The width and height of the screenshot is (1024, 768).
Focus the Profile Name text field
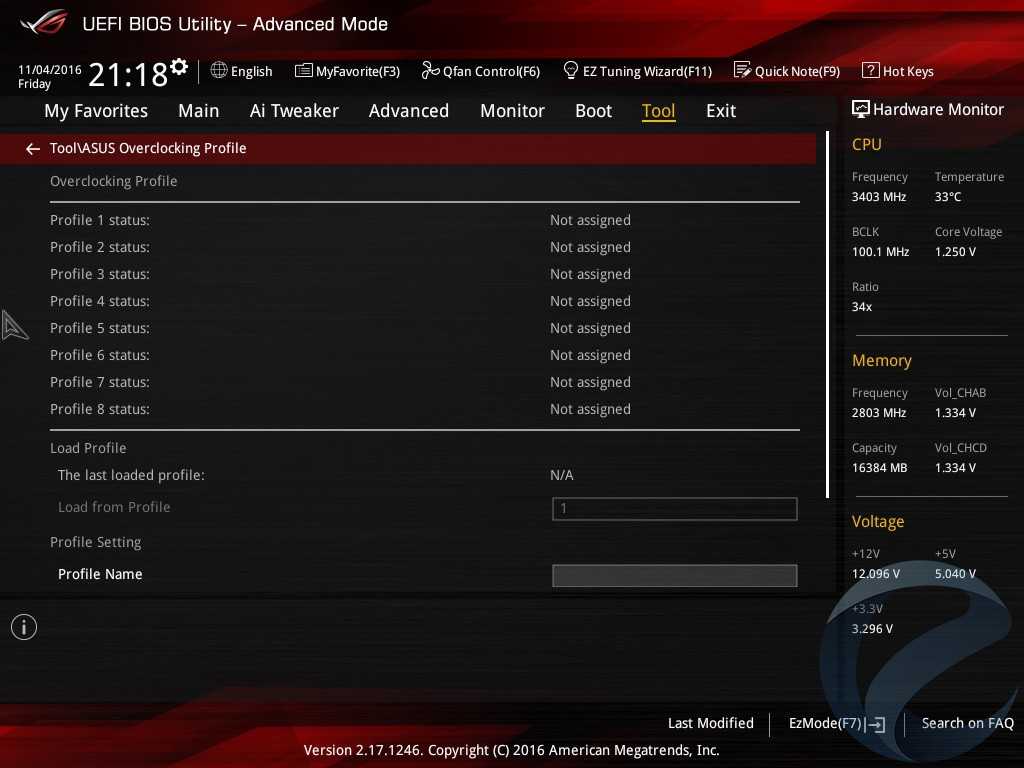pos(675,575)
